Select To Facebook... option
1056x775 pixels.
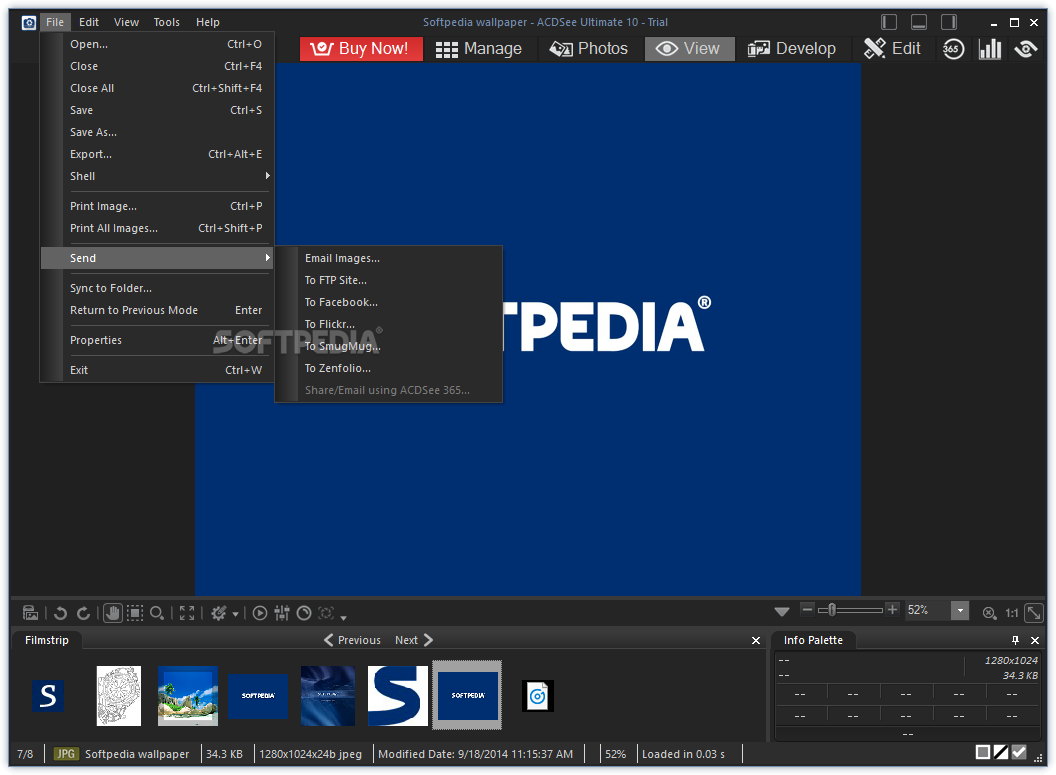[389, 302]
